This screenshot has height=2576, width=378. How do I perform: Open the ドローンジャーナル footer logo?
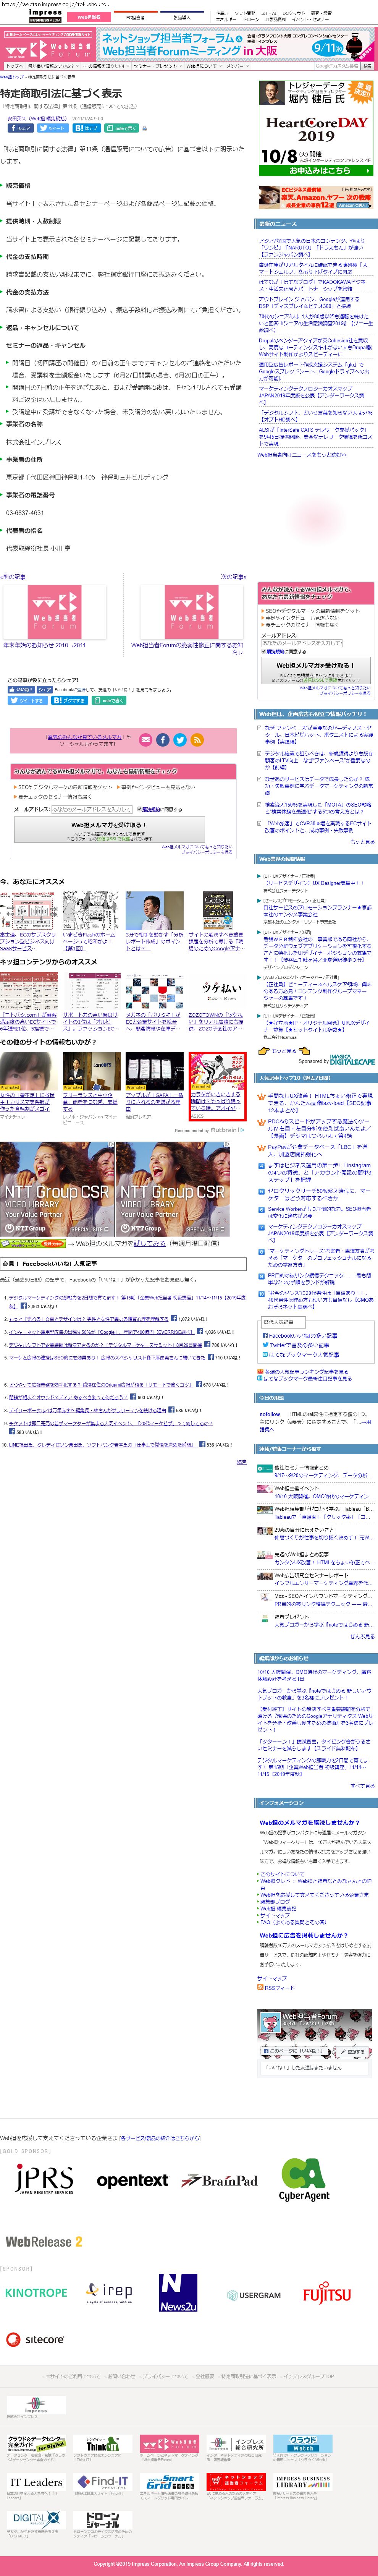tap(102, 2519)
